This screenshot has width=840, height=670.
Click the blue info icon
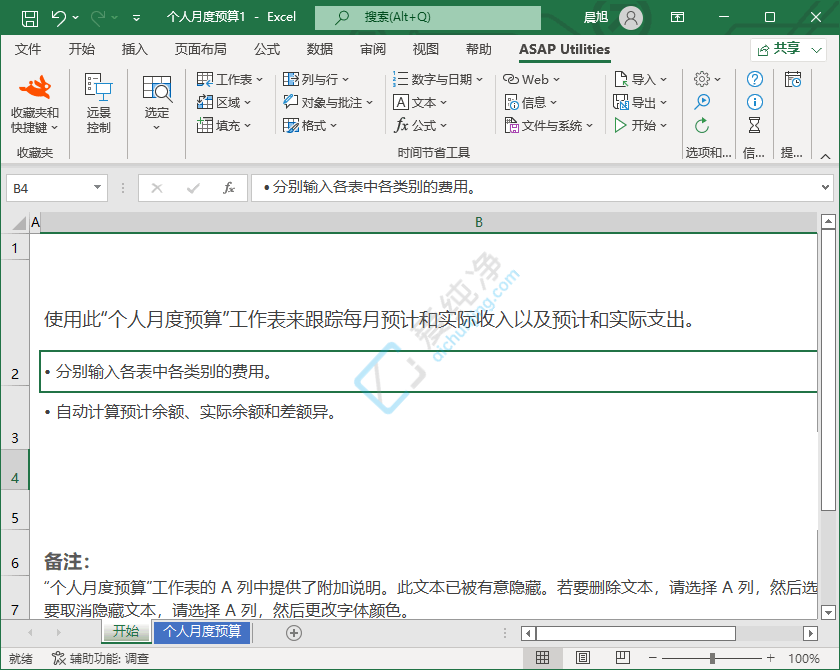pyautogui.click(x=754, y=102)
